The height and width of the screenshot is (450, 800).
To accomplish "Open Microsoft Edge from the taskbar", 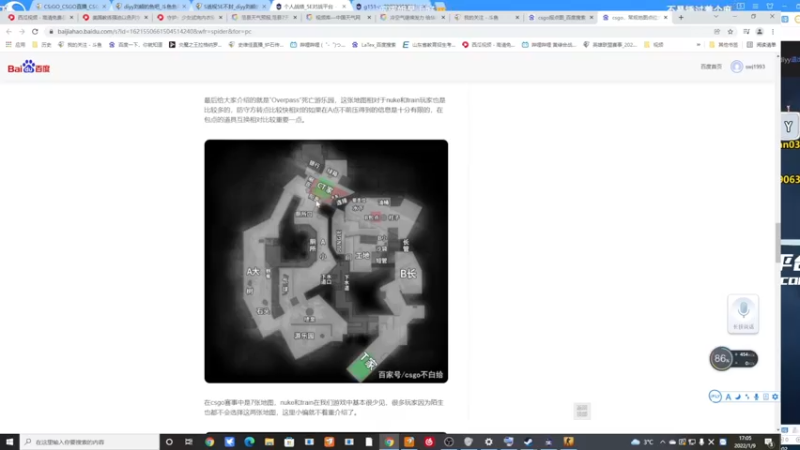I will point(249,442).
